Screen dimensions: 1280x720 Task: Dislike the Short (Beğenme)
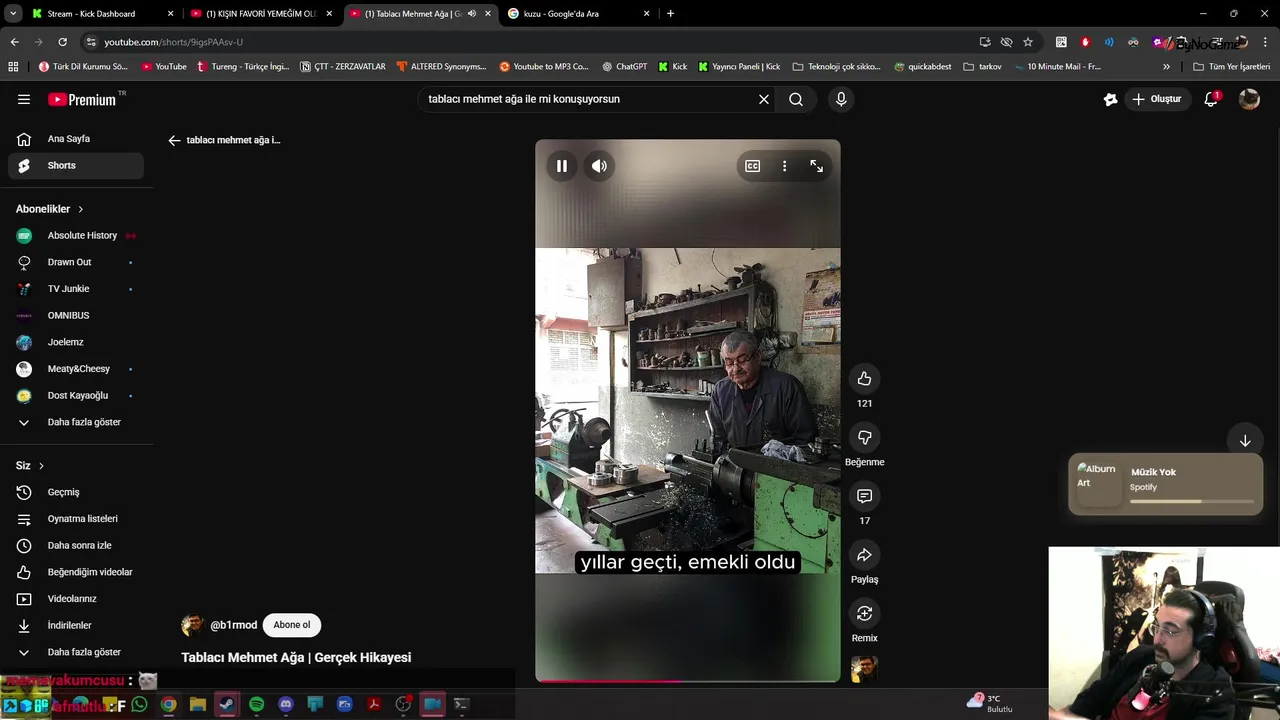pos(865,437)
